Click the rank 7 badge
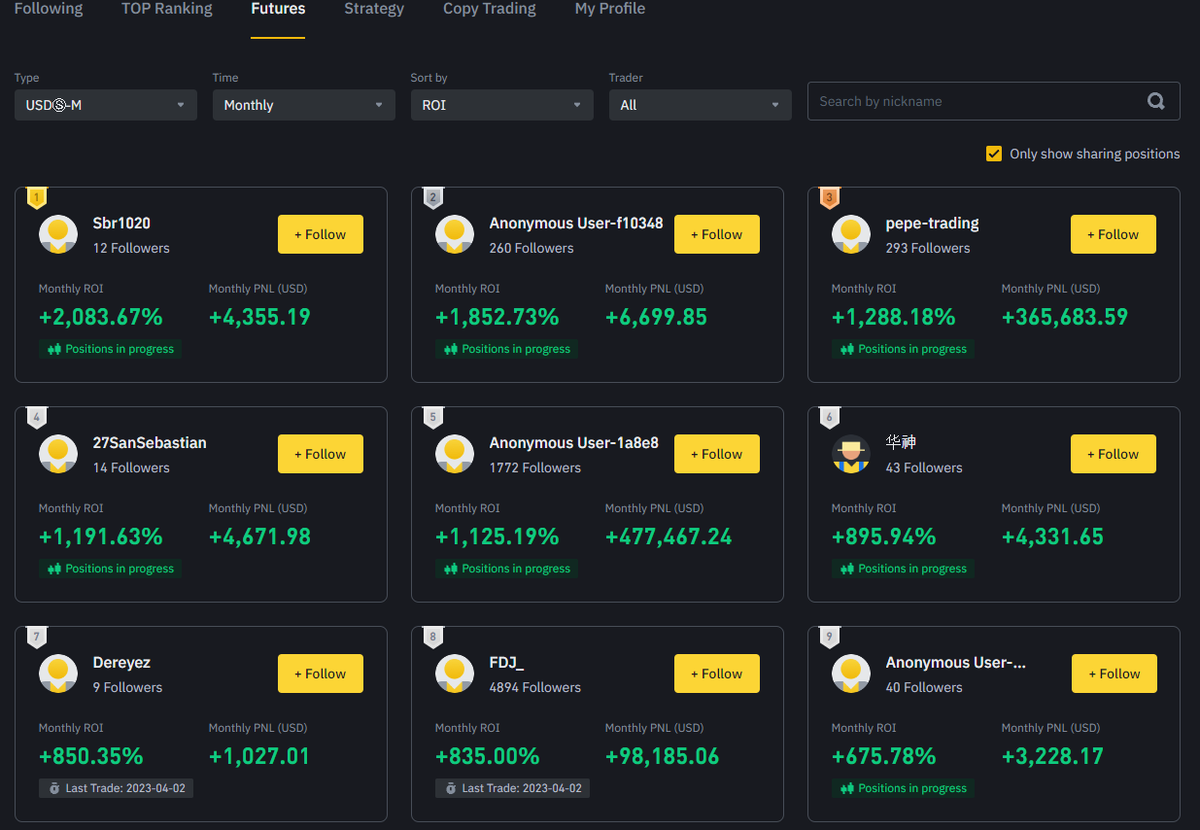This screenshot has height=830, width=1200. click(x=36, y=638)
